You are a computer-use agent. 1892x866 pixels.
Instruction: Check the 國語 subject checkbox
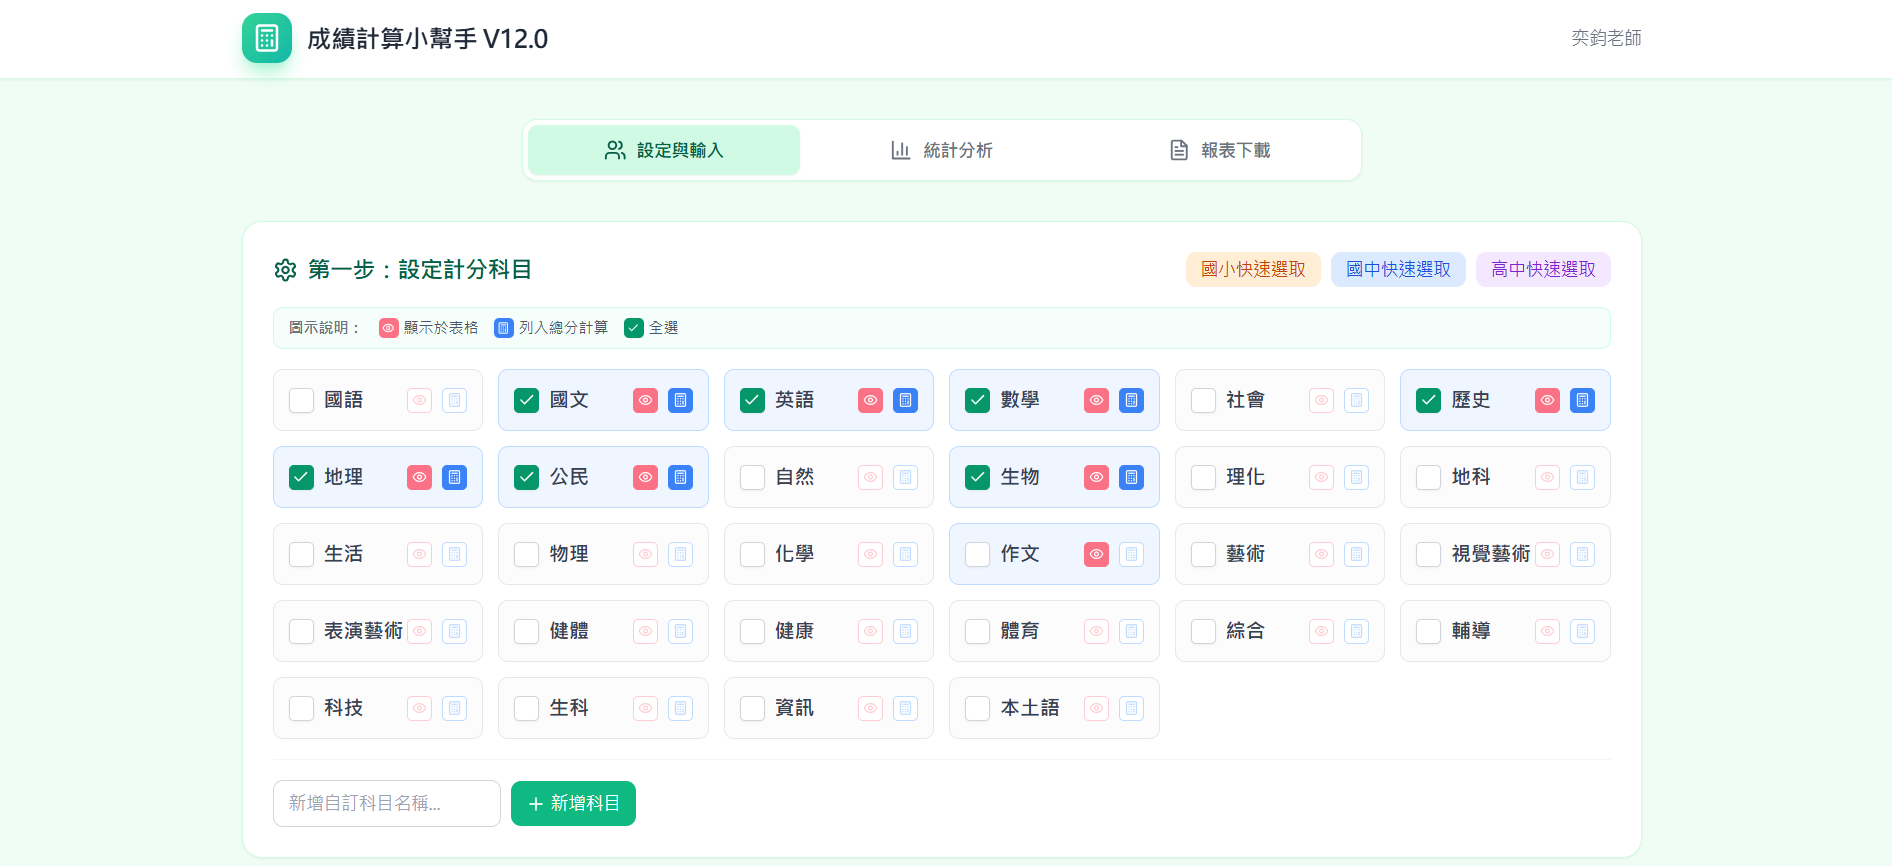[301, 400]
